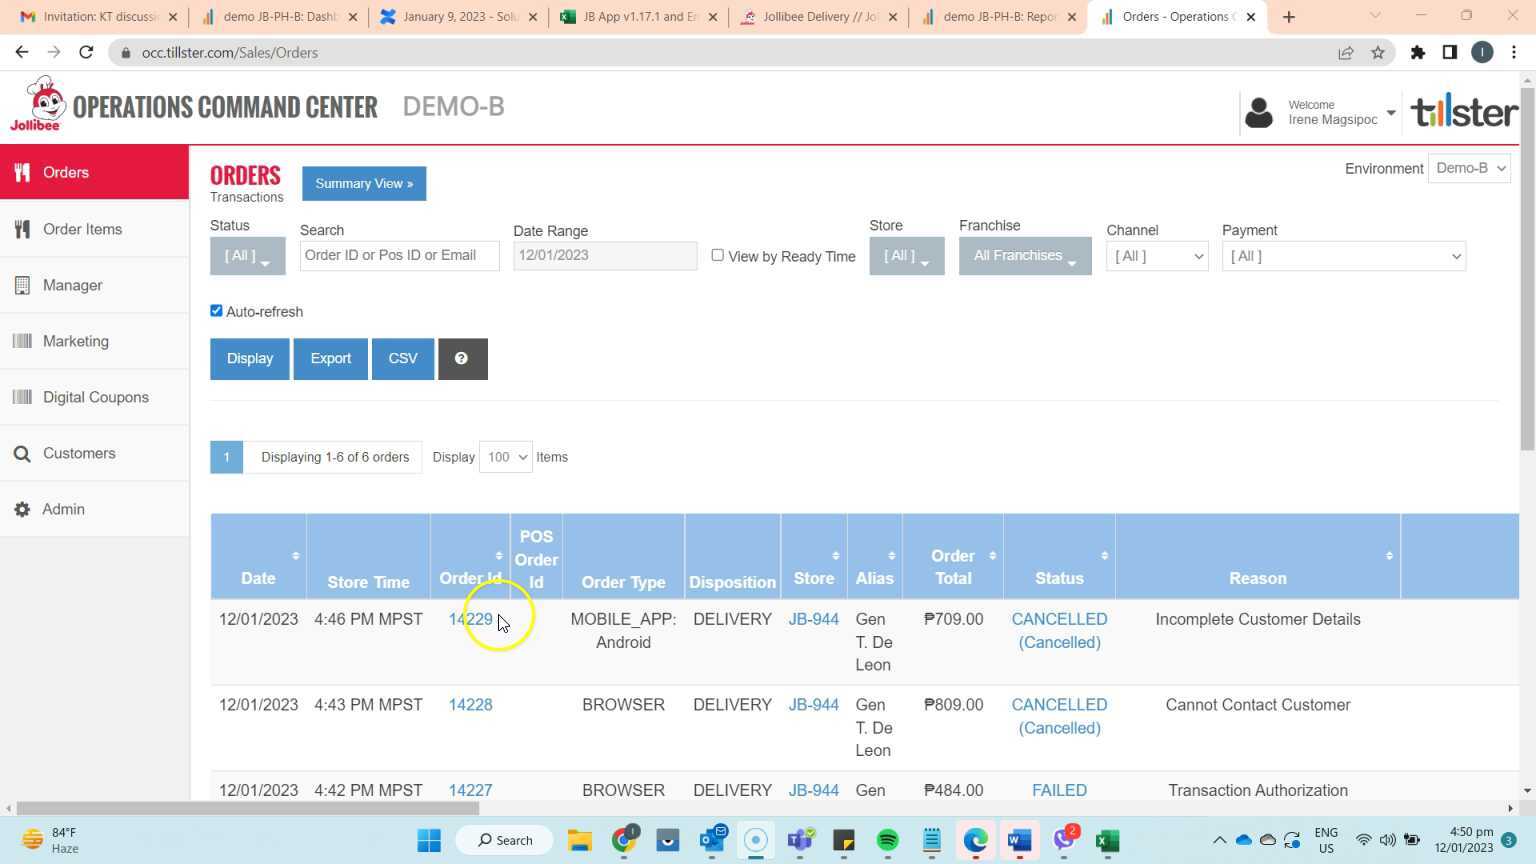
Task: Bookmark page with star icon
Action: click(1378, 53)
